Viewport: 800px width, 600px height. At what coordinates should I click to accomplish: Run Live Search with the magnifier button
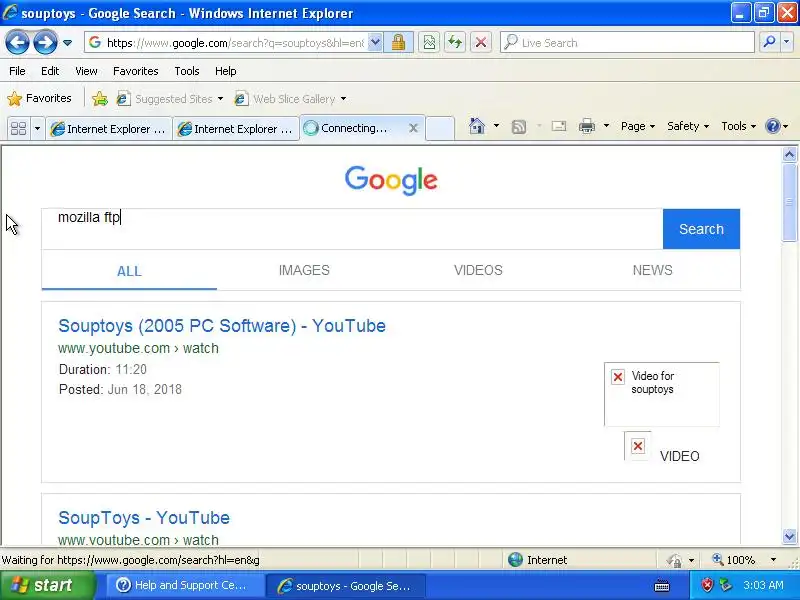769,42
